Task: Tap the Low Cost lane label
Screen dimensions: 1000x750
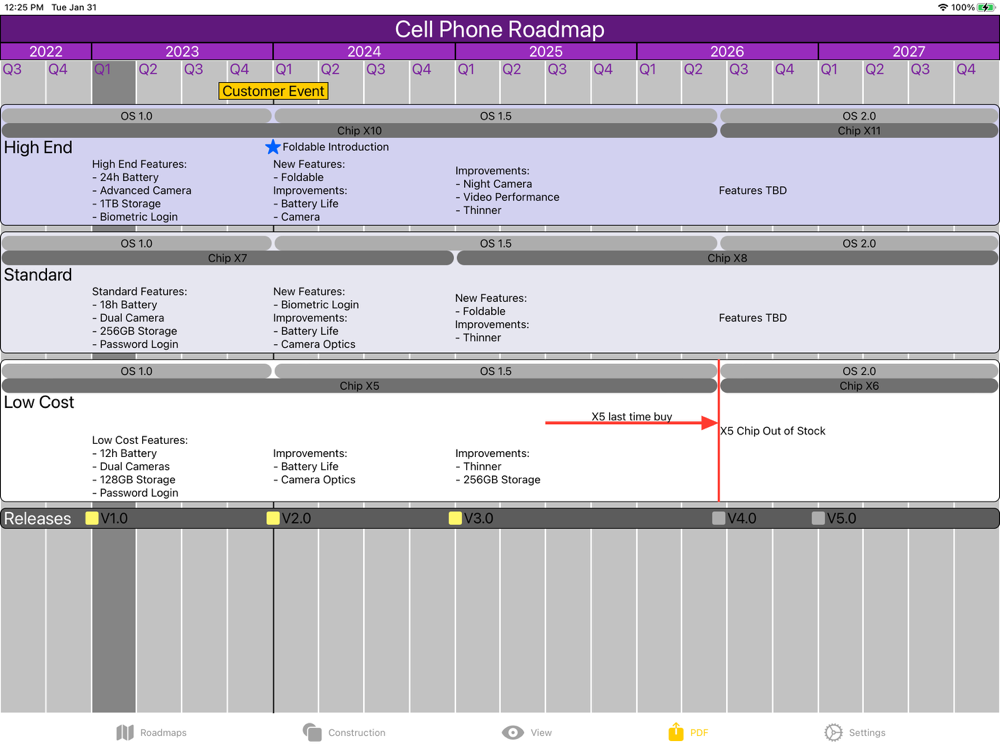Action: click(x=39, y=402)
